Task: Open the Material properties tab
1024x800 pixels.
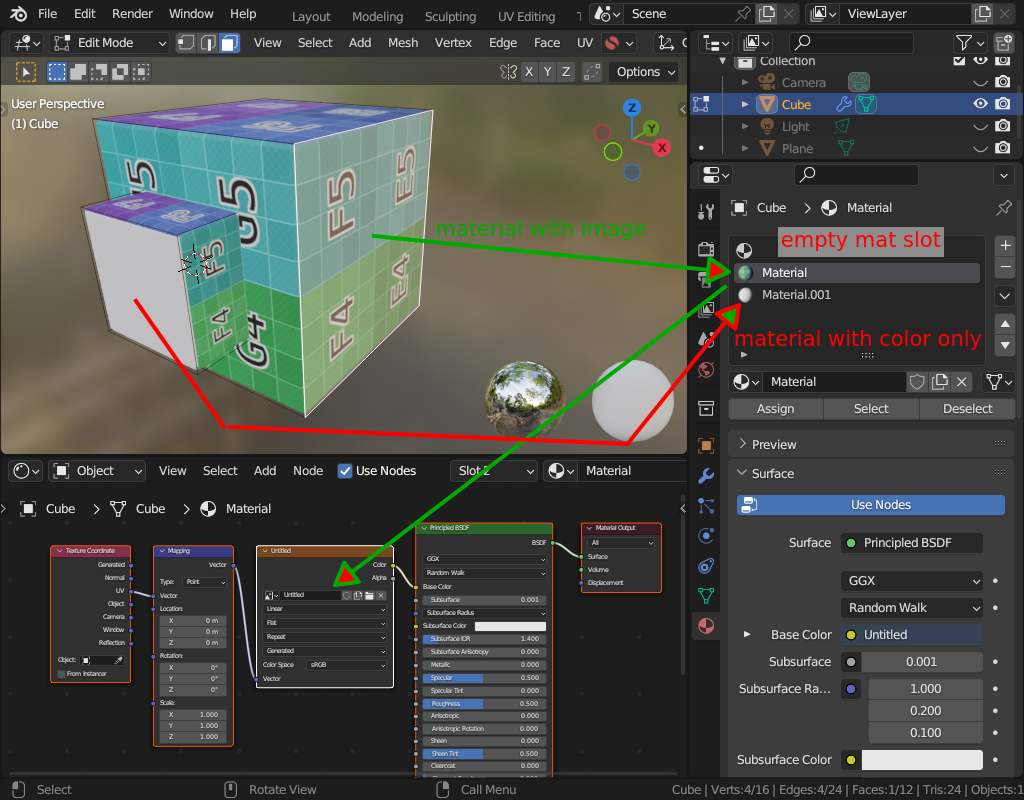Action: click(706, 626)
